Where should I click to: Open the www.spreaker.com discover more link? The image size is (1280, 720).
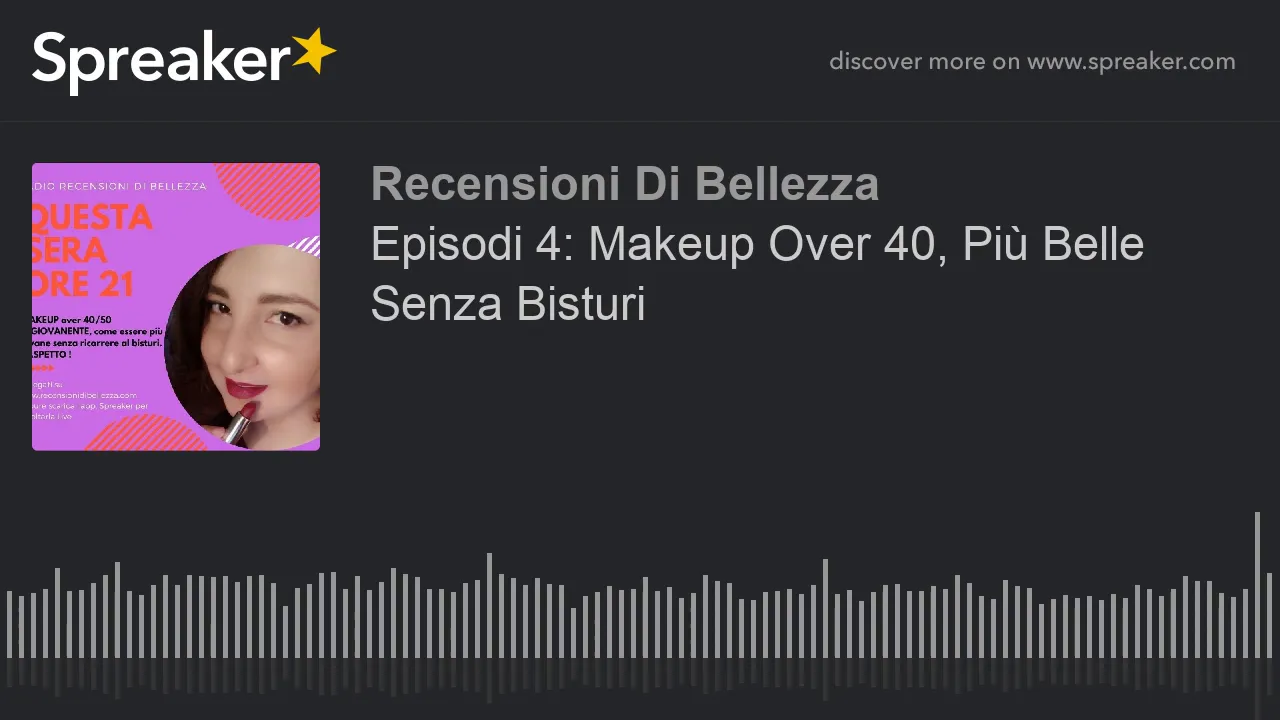coord(1131,62)
